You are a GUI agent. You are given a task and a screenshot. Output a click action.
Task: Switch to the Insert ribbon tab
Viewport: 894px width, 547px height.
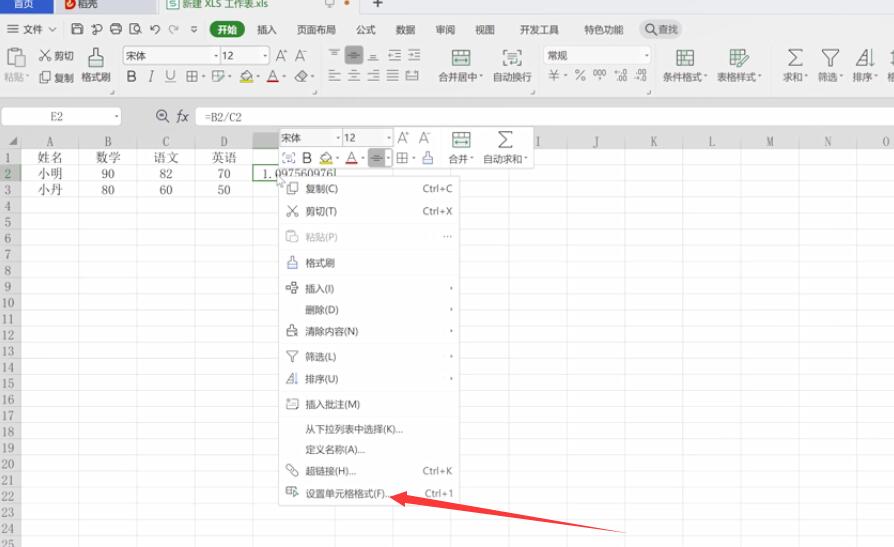tap(266, 30)
